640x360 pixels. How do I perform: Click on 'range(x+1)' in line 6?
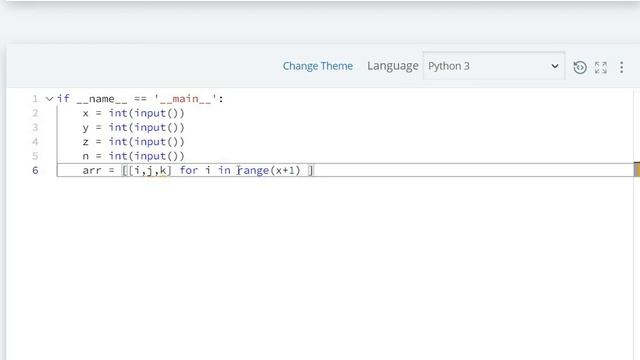tap(269, 170)
